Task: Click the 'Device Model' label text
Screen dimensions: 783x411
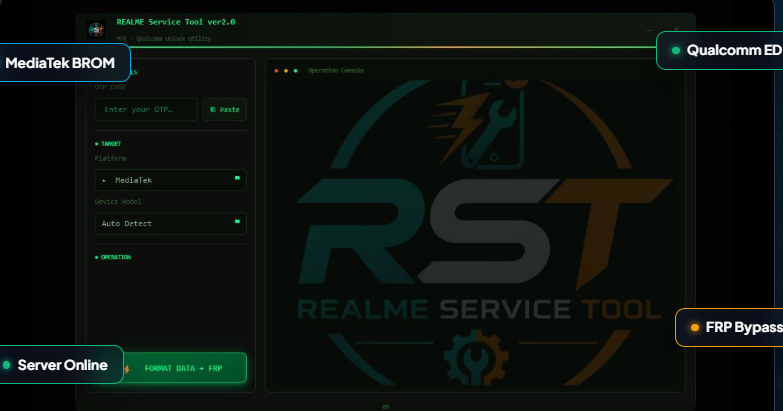Action: [118, 202]
